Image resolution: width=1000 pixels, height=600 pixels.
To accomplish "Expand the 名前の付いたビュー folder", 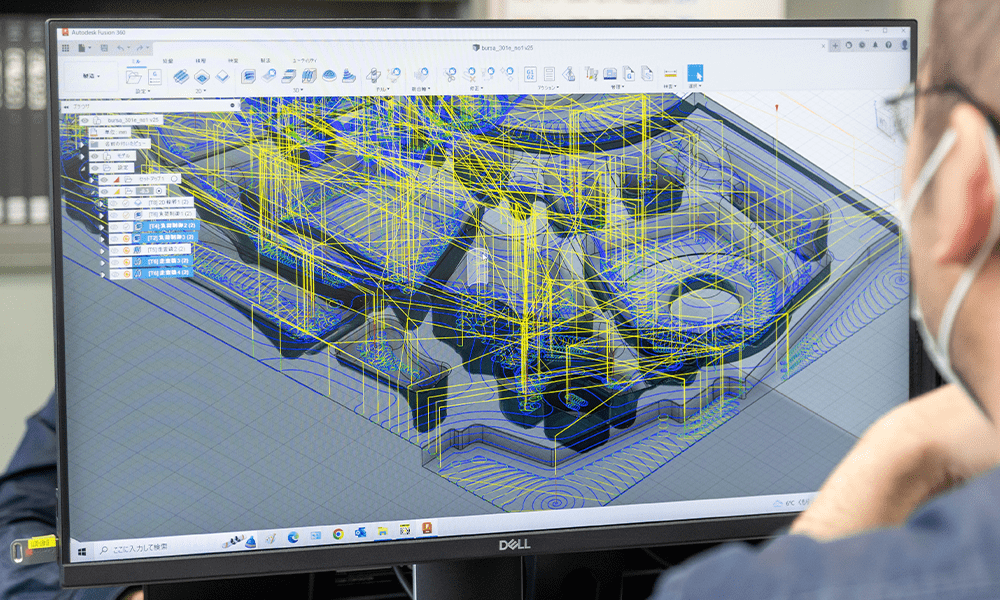I will (82, 145).
